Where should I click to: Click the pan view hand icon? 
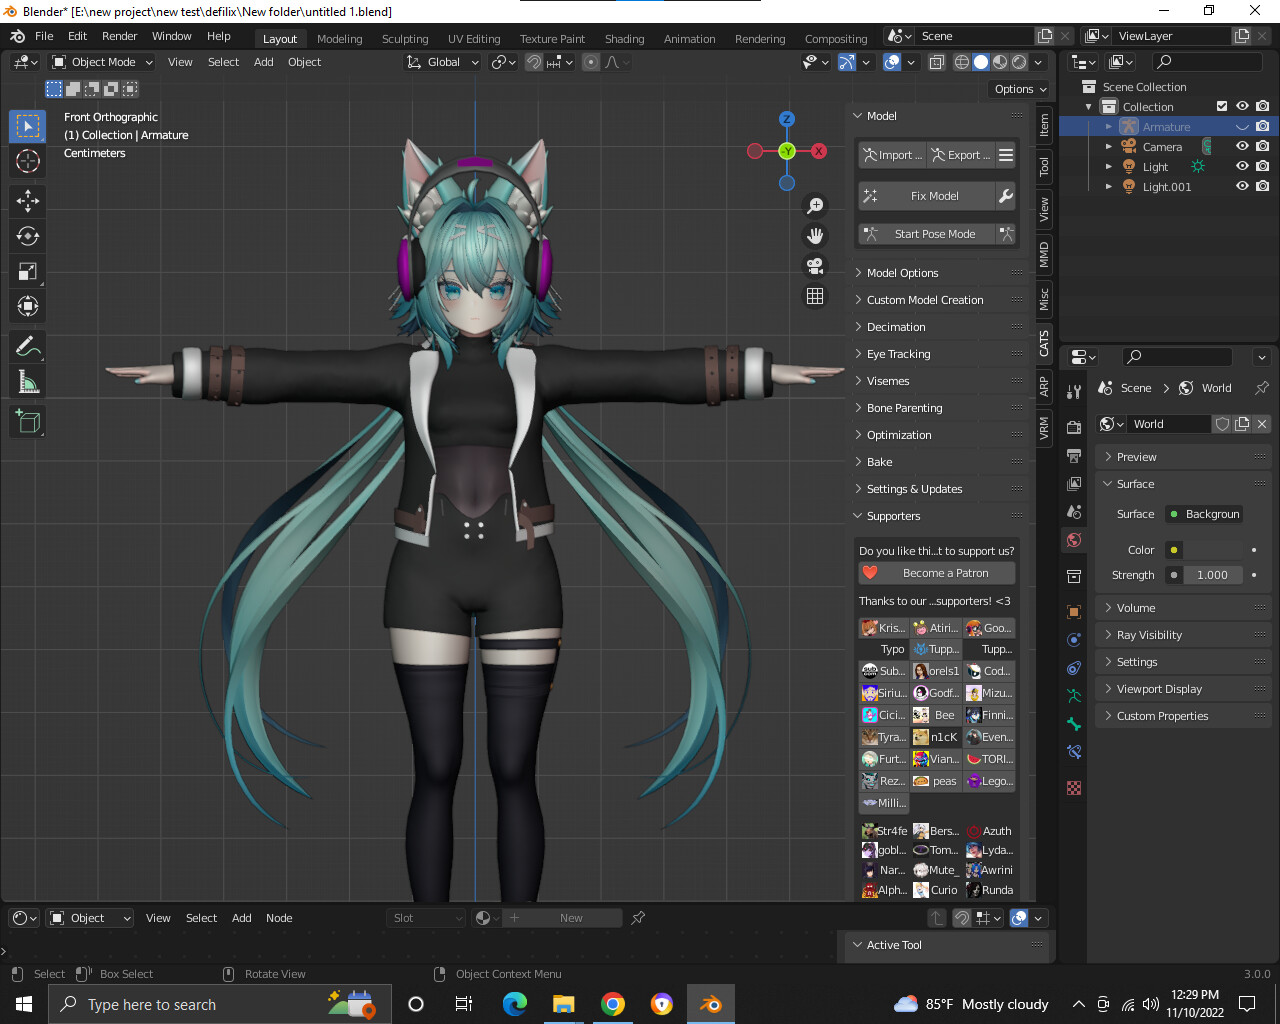[x=816, y=236]
